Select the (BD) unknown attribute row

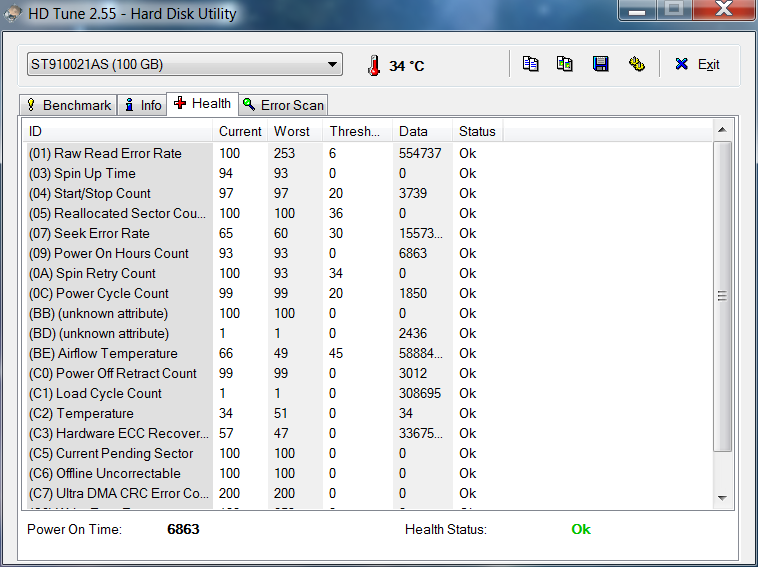tap(367, 334)
